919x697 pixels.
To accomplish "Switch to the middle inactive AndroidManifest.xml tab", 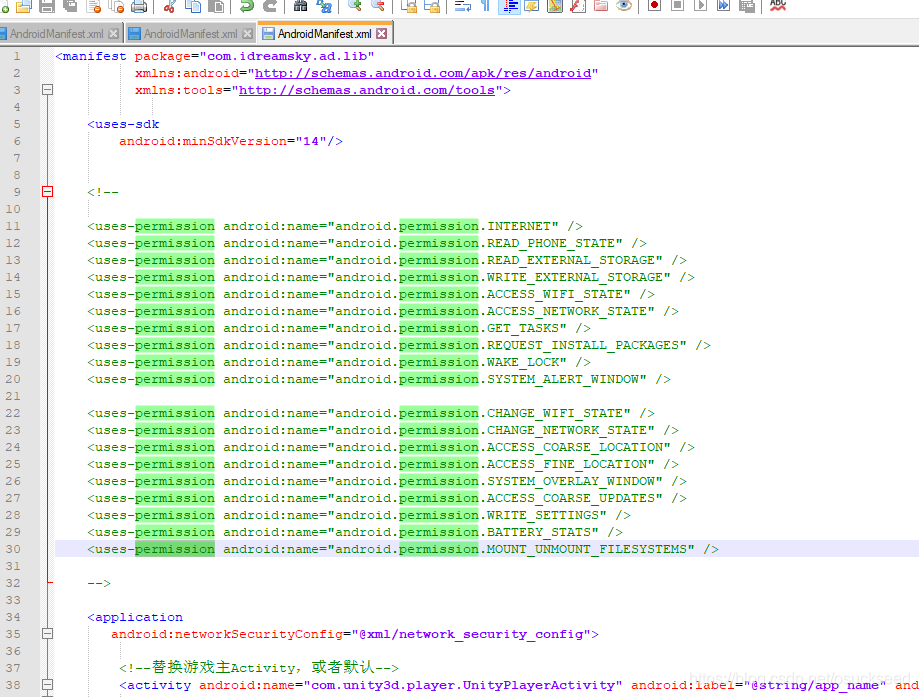I will pos(190,34).
